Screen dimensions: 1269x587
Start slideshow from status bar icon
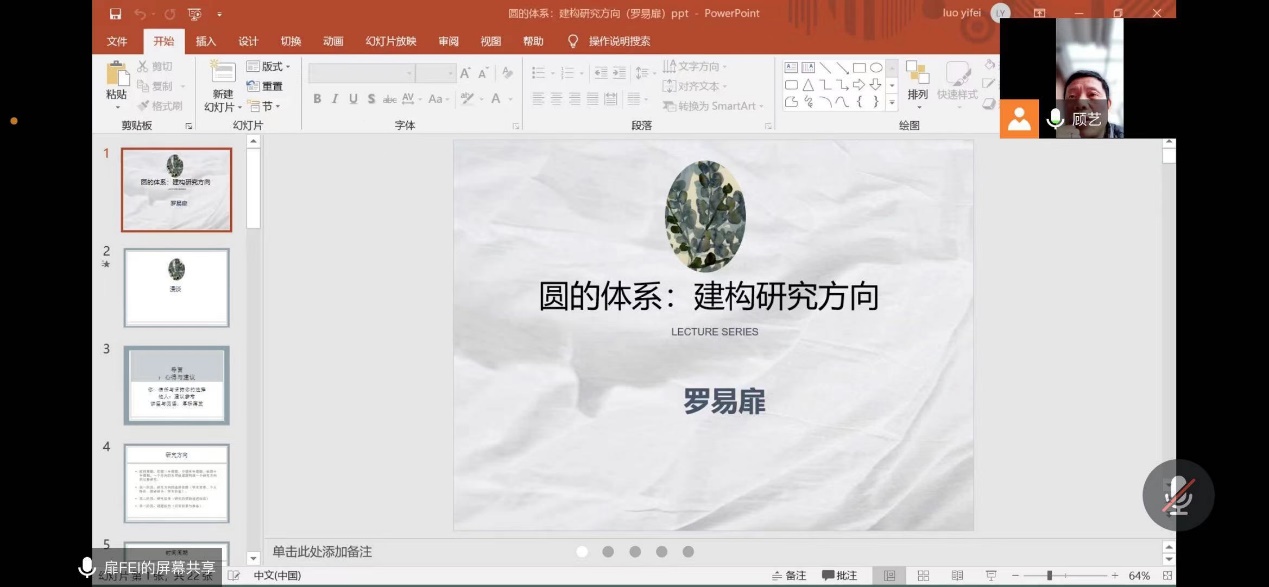pos(990,576)
